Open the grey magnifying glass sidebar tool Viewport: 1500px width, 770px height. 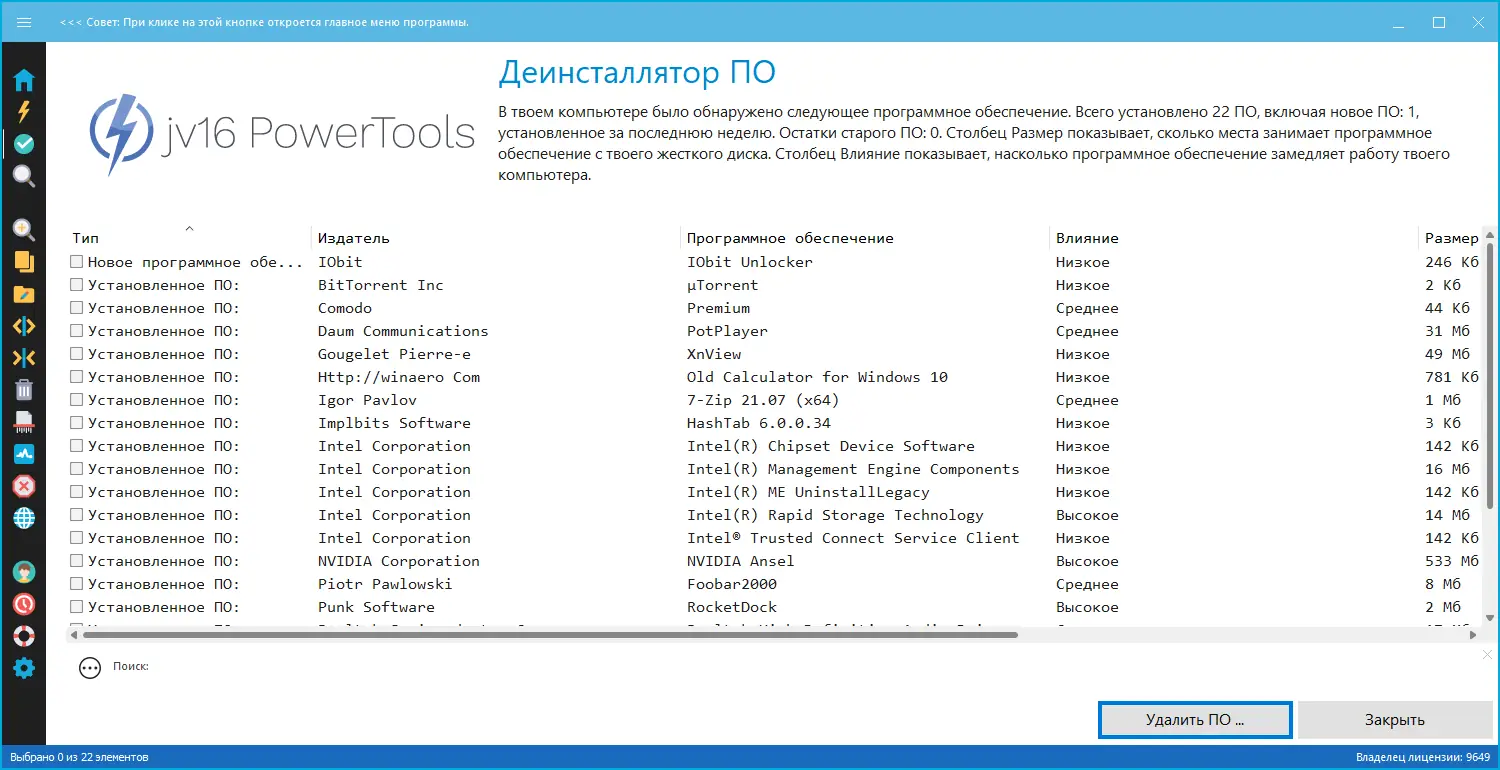tap(24, 177)
